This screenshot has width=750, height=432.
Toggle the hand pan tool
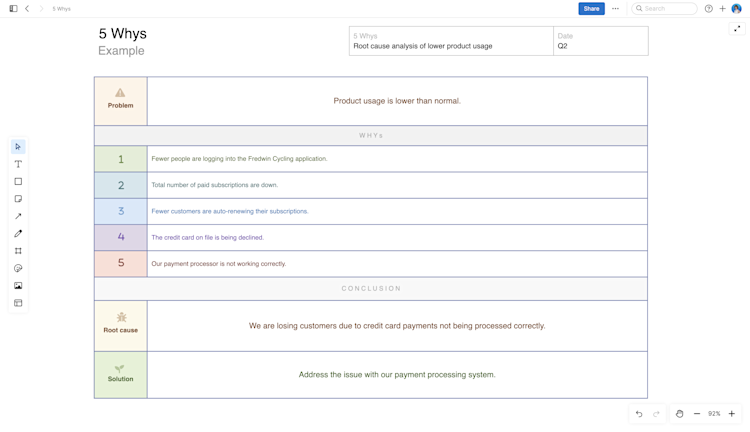[x=679, y=414]
